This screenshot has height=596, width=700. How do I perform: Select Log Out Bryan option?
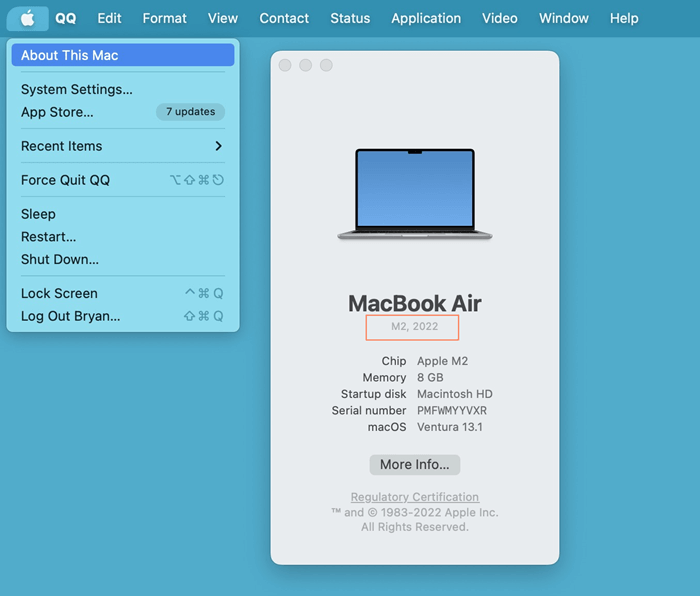[70, 316]
